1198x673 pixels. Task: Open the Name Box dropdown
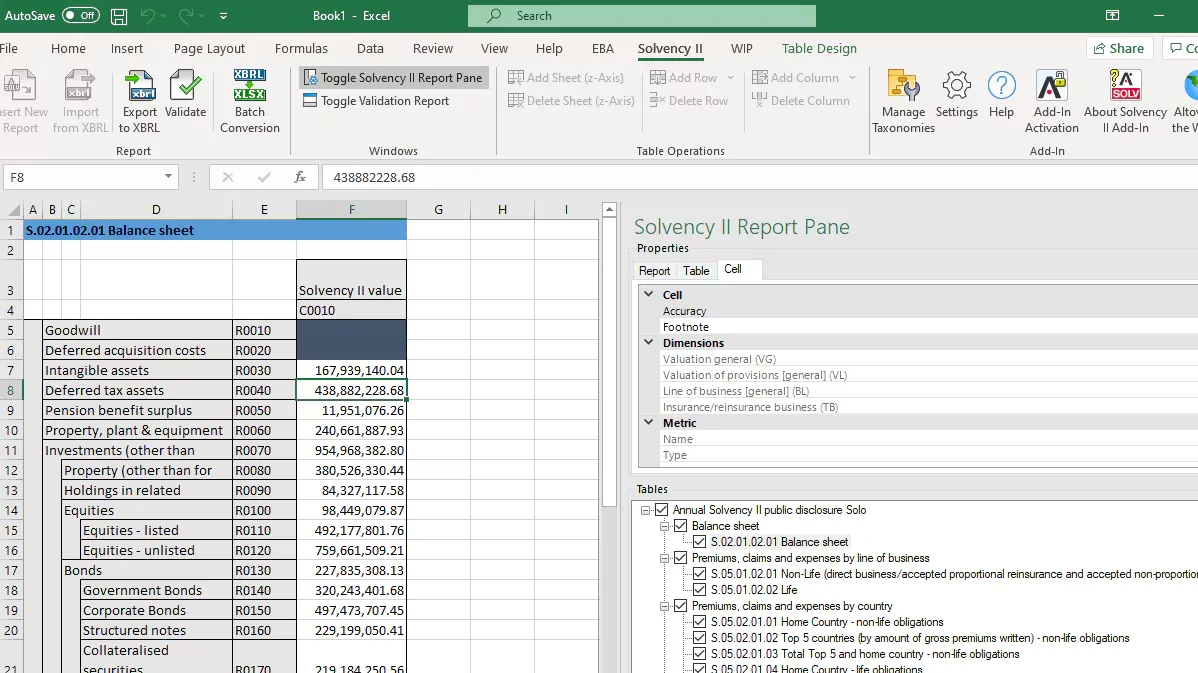[168, 177]
